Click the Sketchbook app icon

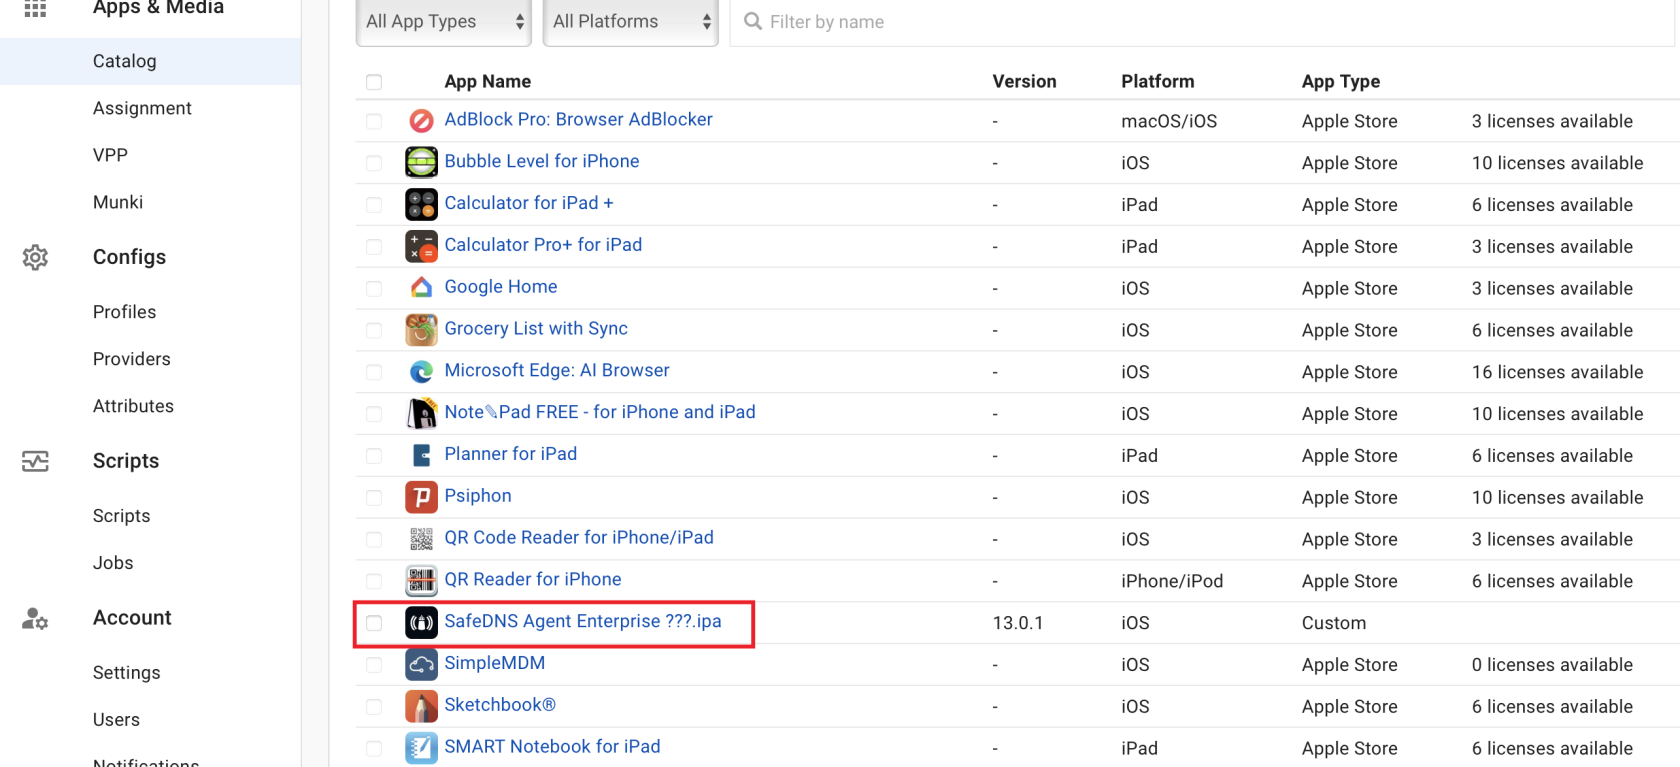tap(421, 706)
